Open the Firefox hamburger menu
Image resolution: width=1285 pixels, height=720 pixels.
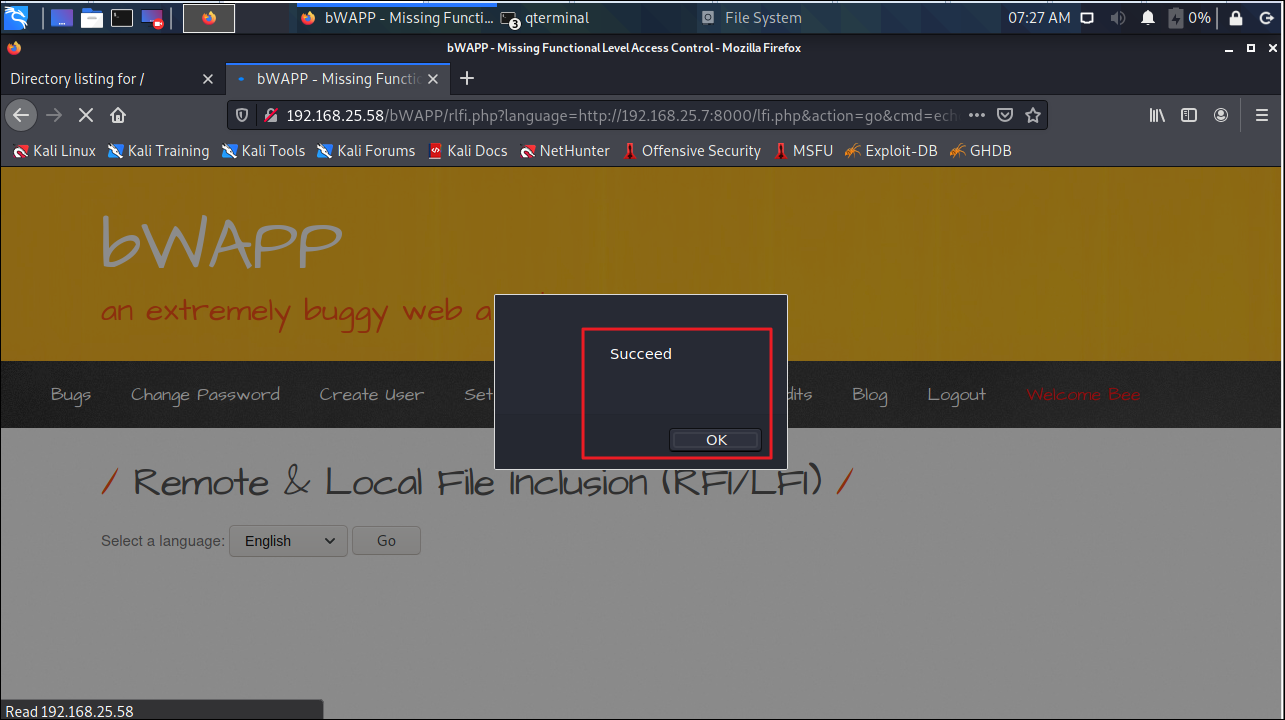(x=1262, y=116)
